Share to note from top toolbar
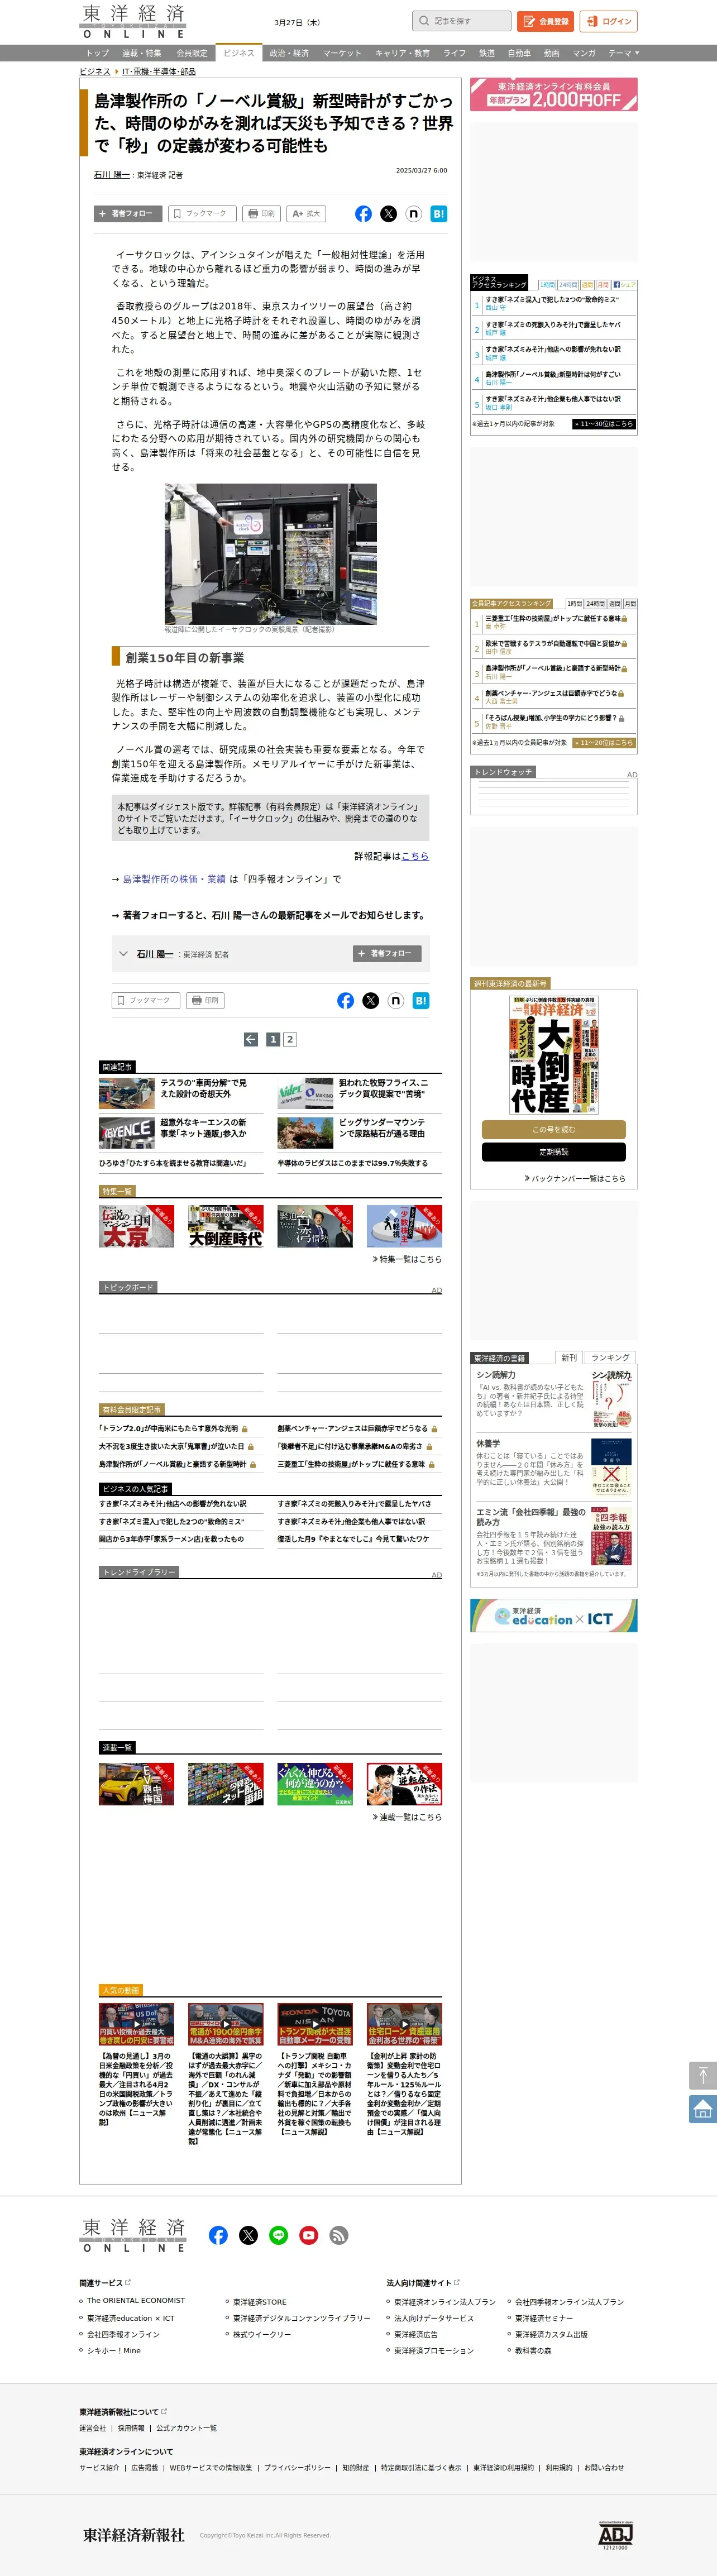Viewport: 717px width, 2576px height. pos(413,213)
